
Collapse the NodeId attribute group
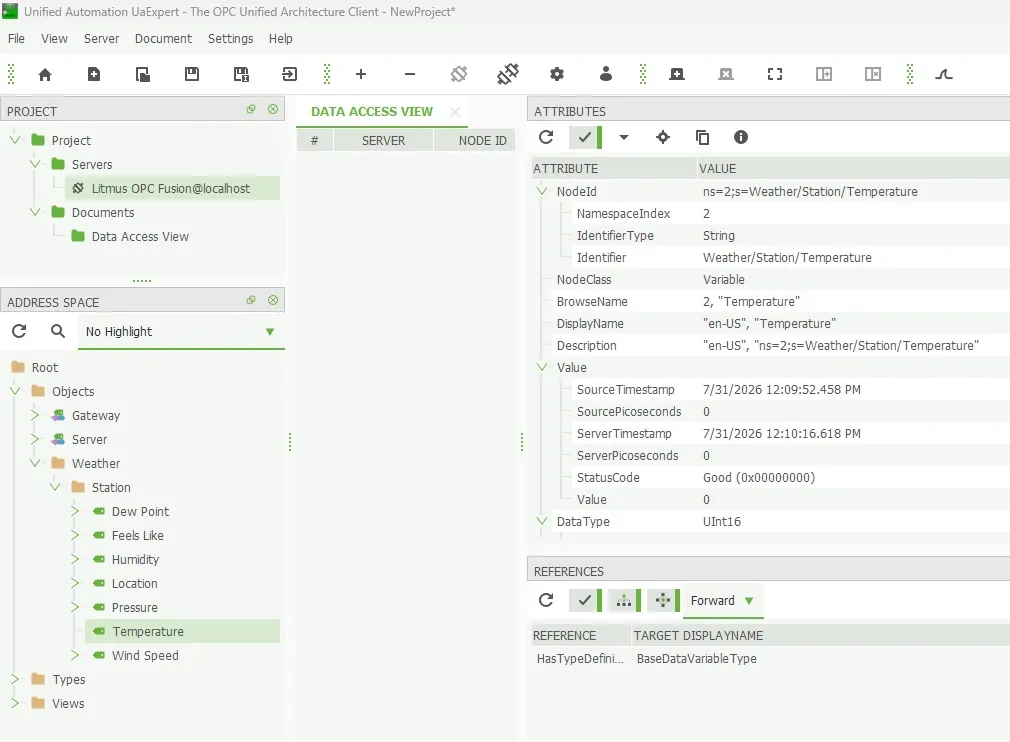tap(542, 191)
